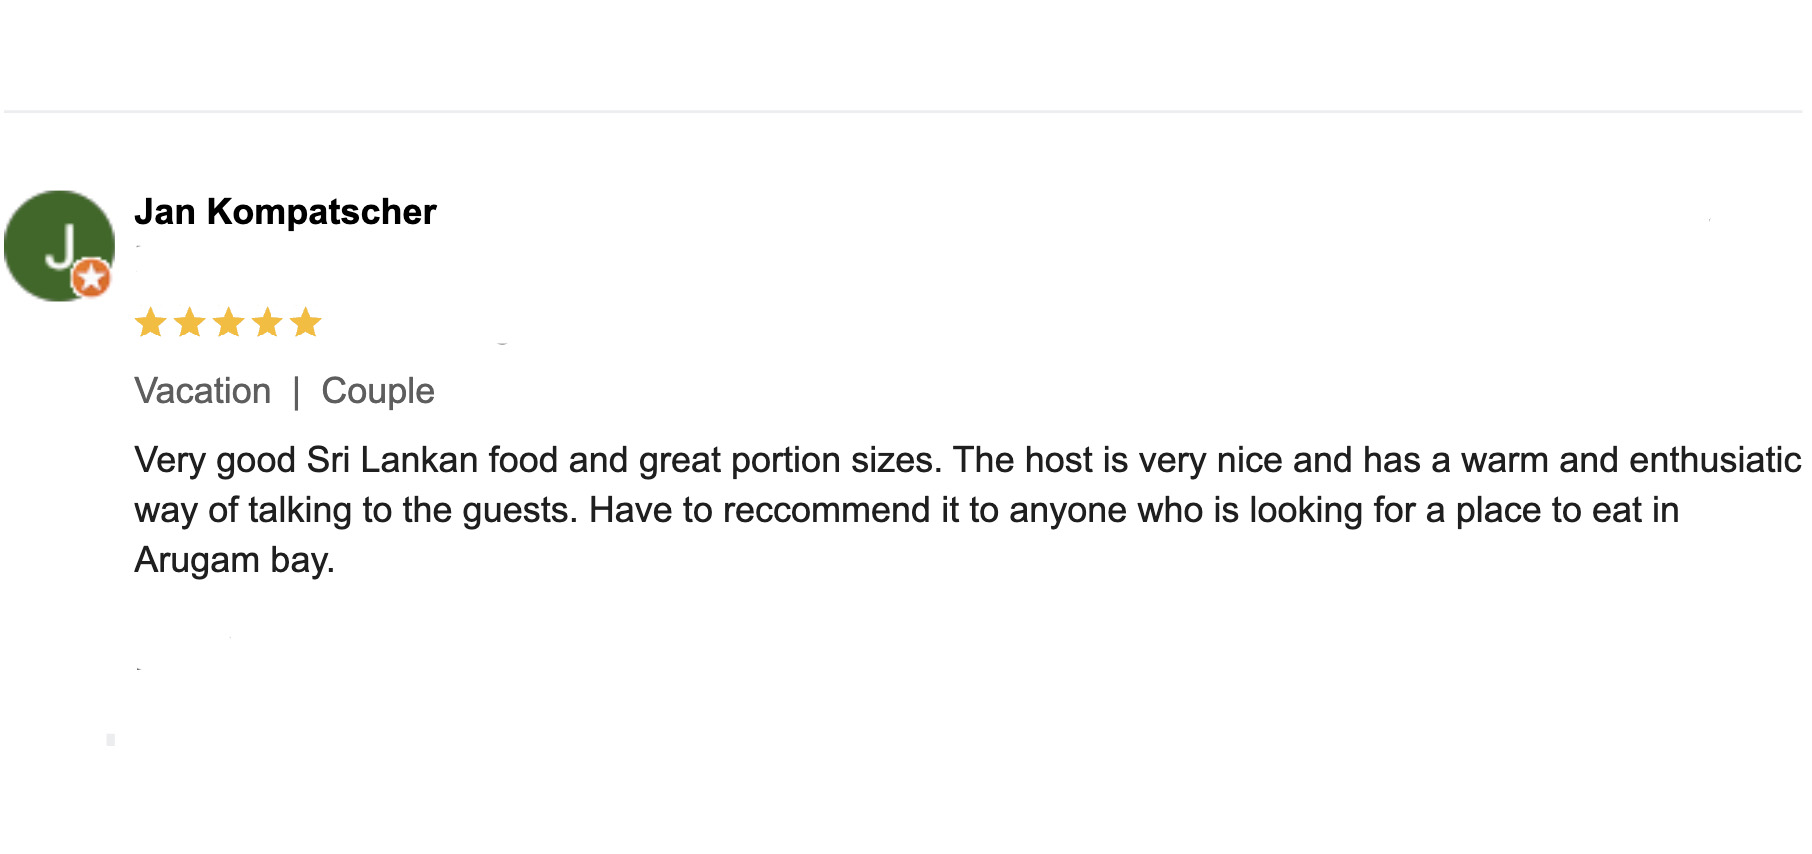
Task: Open reviewer name Jan Kompatscher
Action: point(285,212)
